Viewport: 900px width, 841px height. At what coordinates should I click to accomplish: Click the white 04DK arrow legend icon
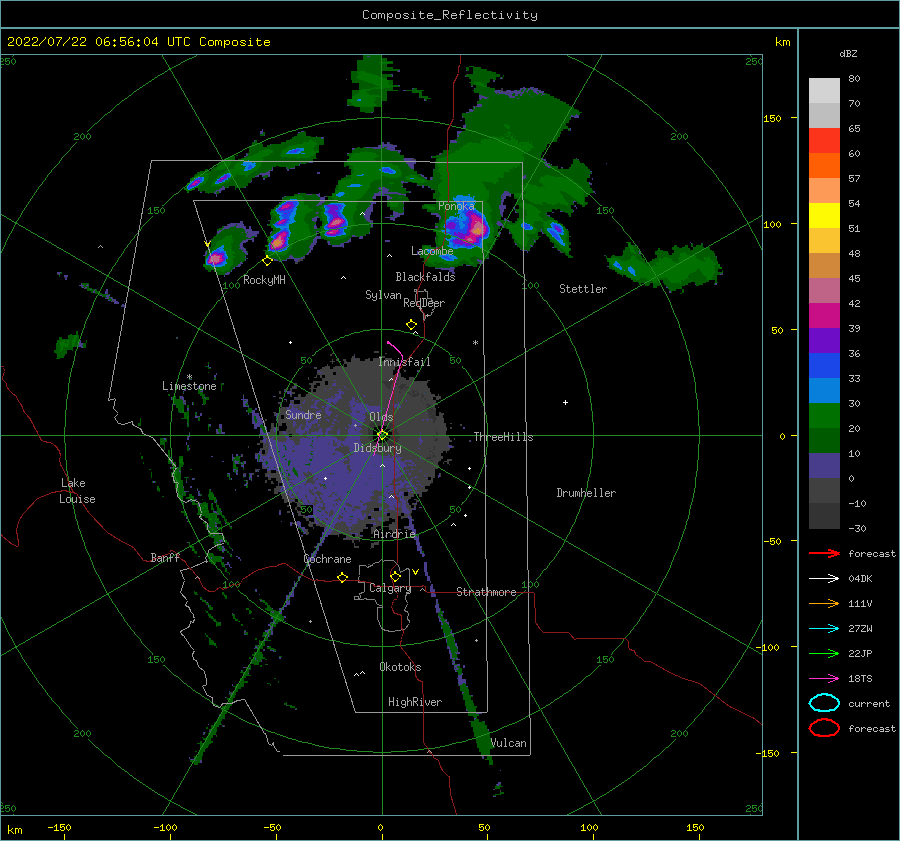pos(824,579)
